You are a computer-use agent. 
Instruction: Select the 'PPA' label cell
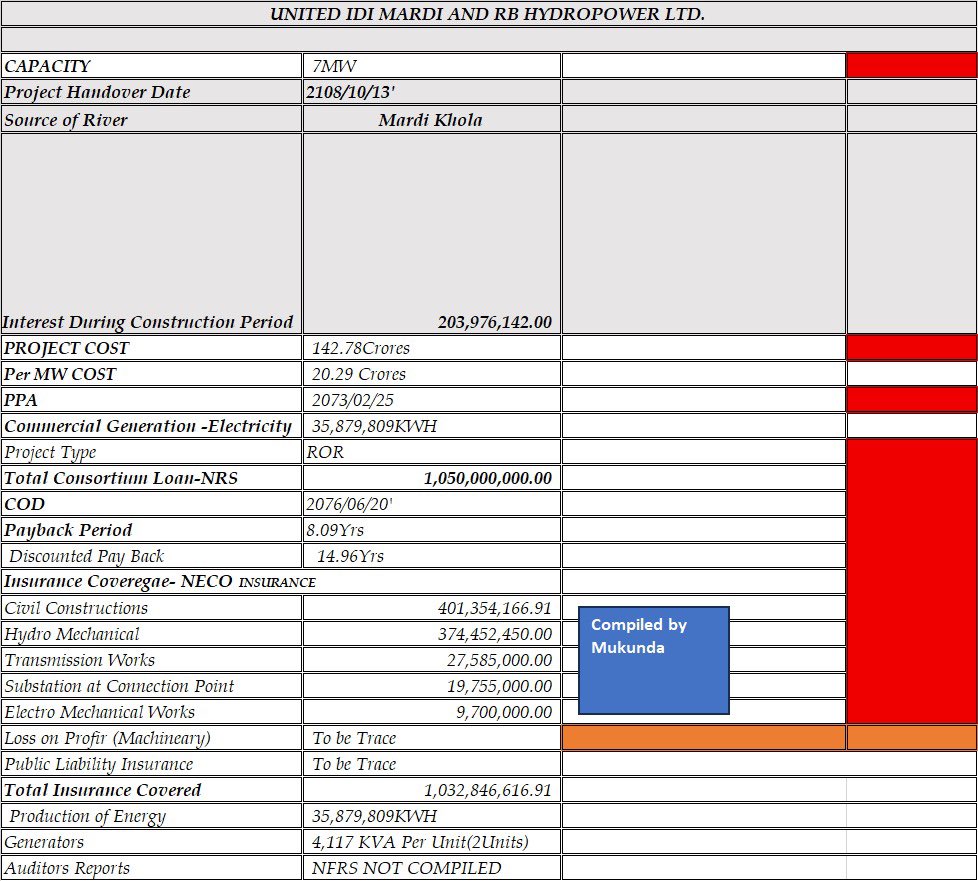tap(152, 400)
